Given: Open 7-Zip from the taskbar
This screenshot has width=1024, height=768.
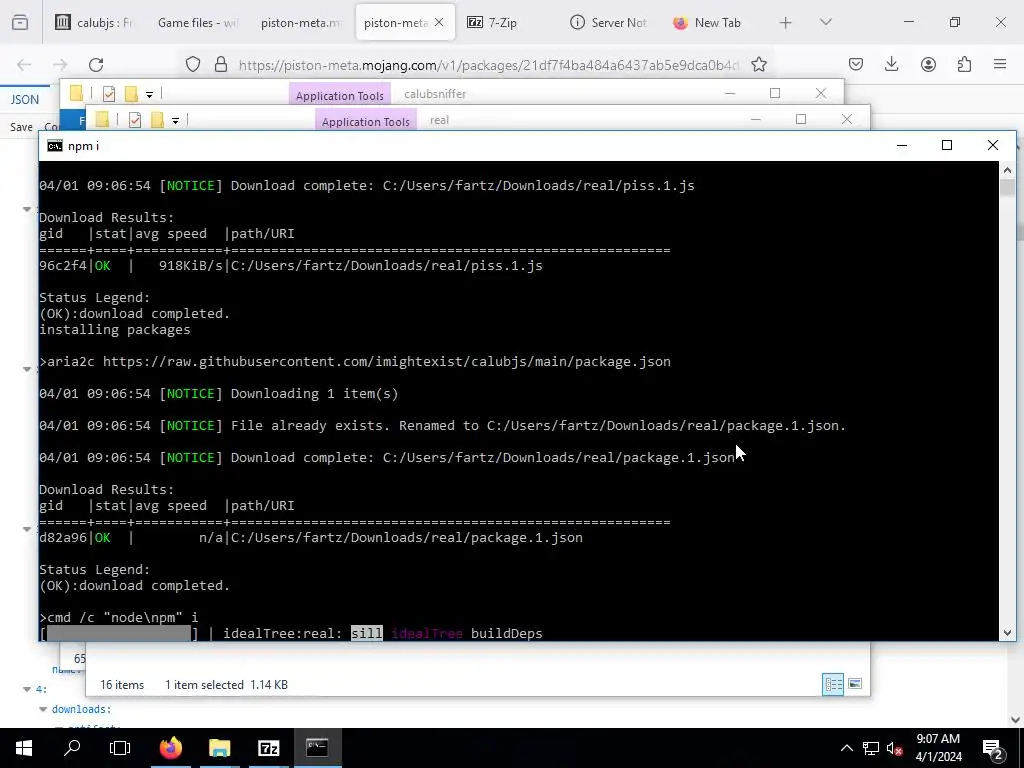Looking at the screenshot, I should point(268,748).
